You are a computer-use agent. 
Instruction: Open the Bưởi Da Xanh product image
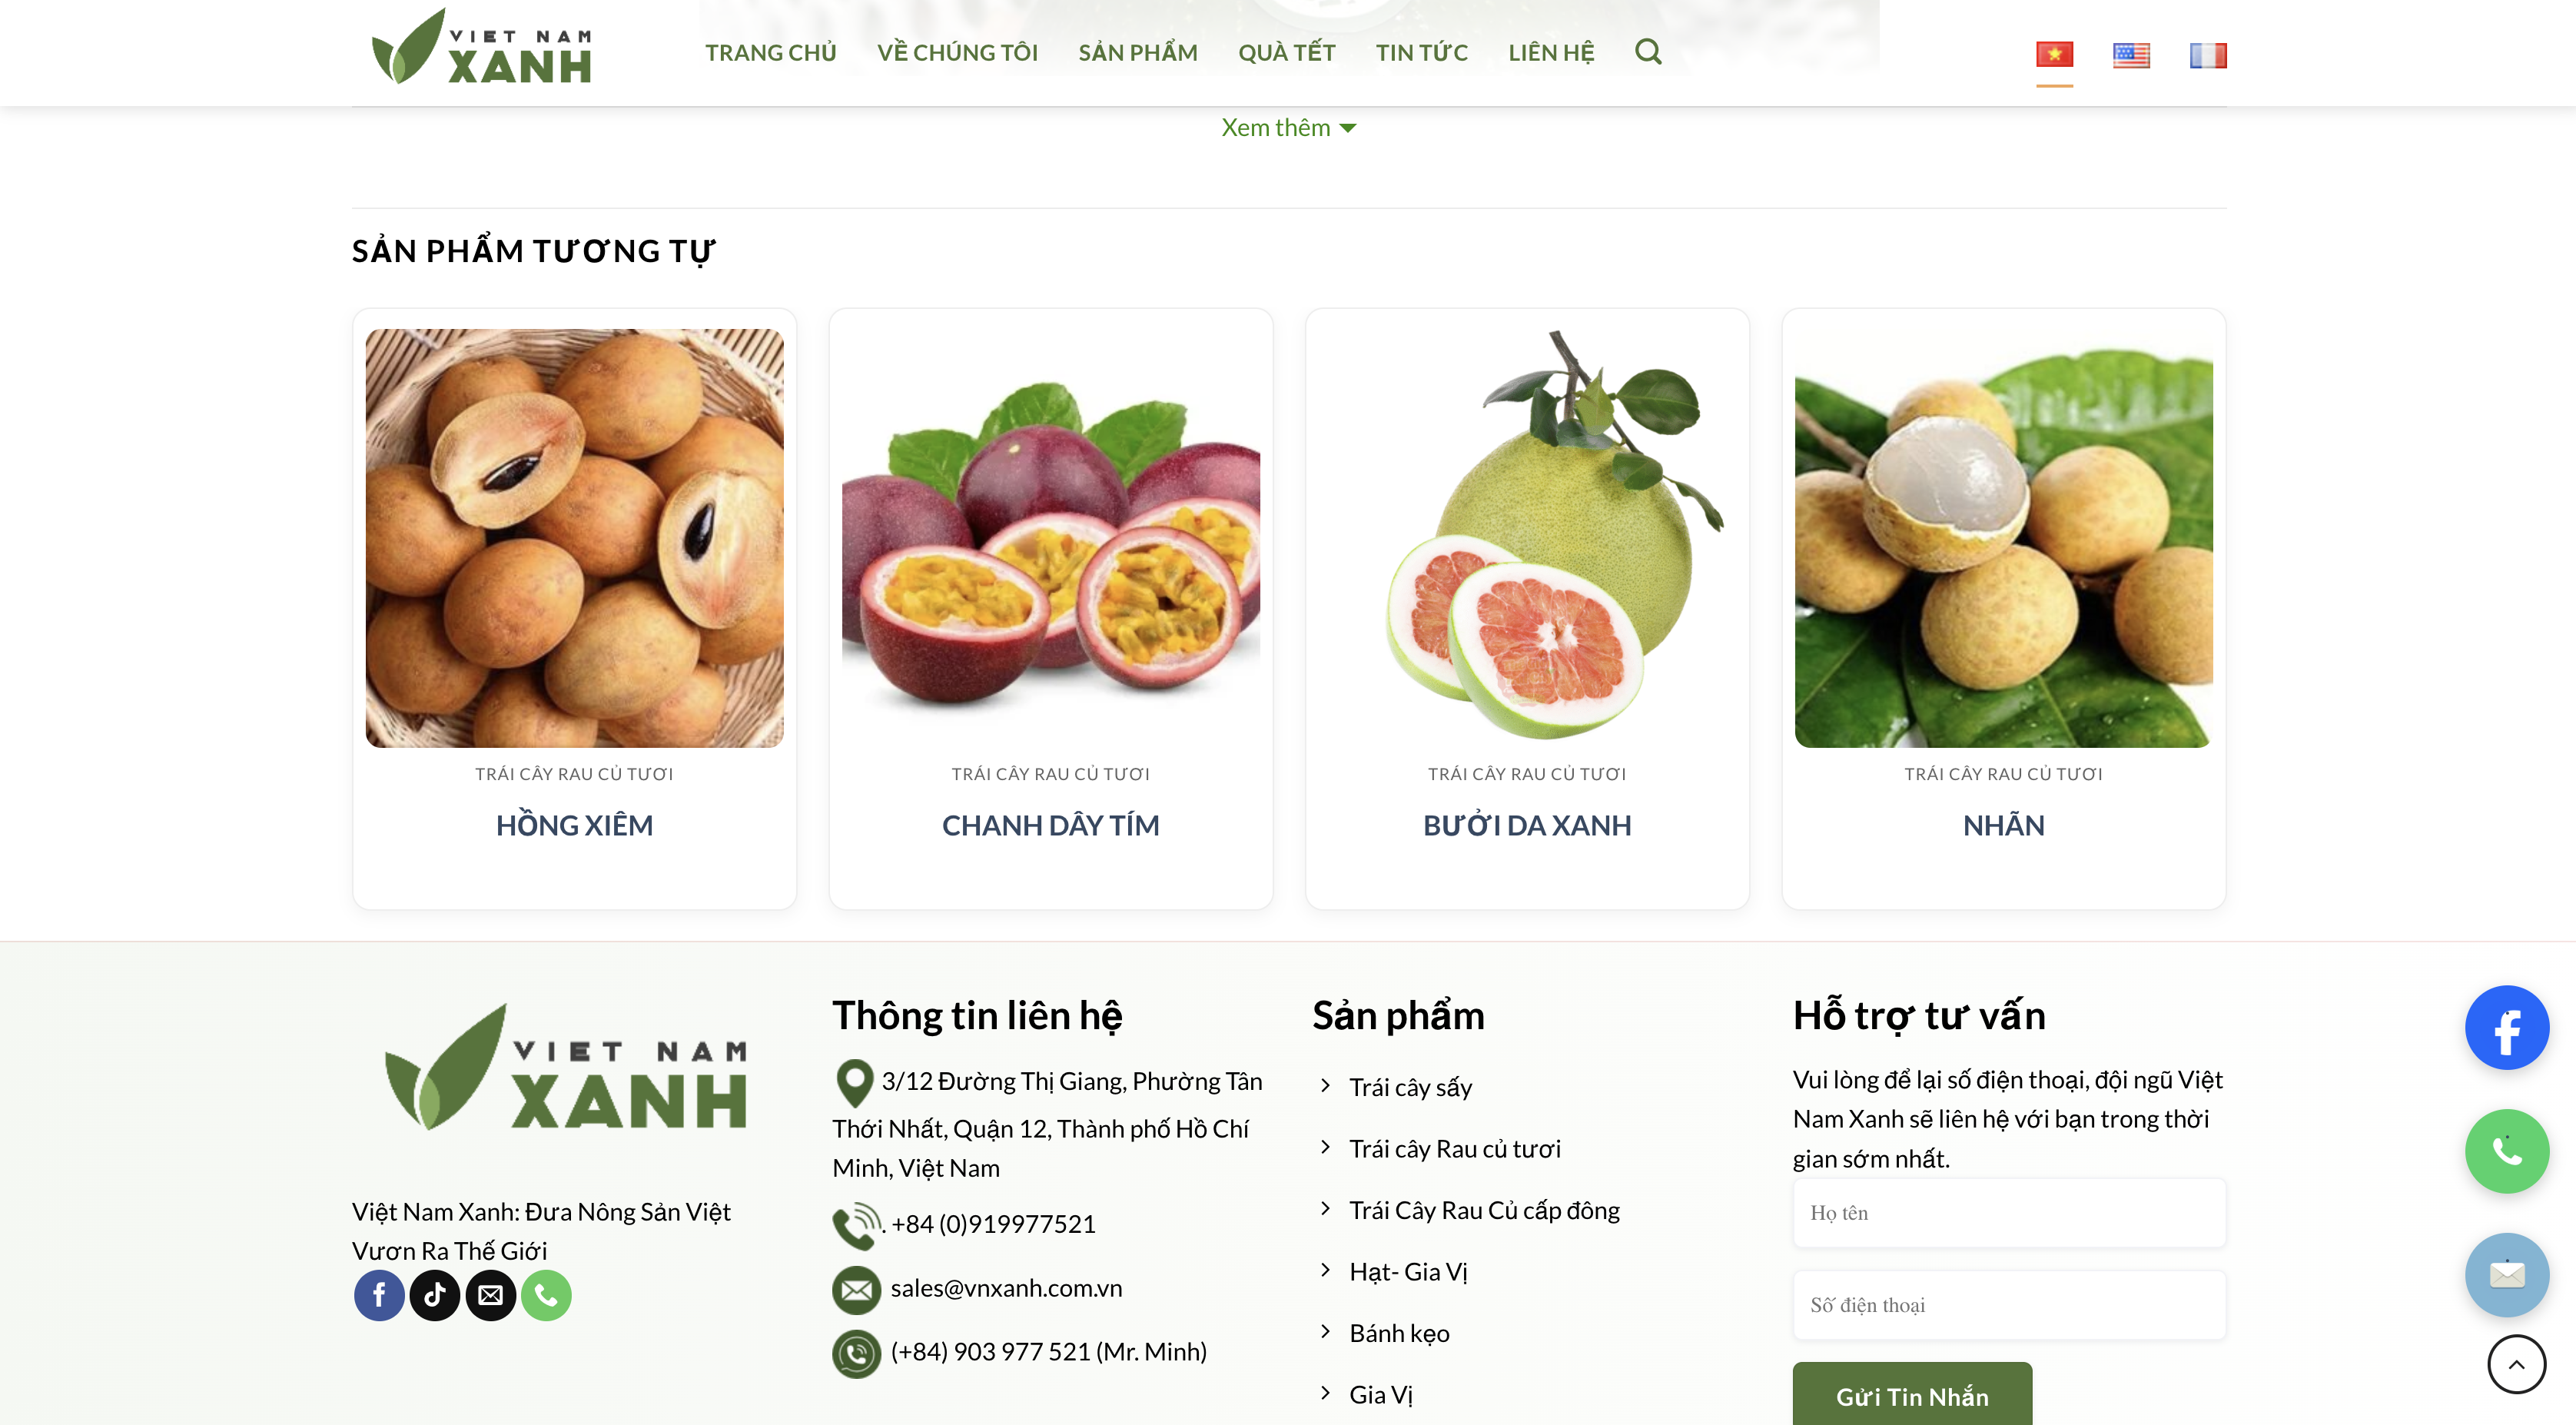point(1527,537)
